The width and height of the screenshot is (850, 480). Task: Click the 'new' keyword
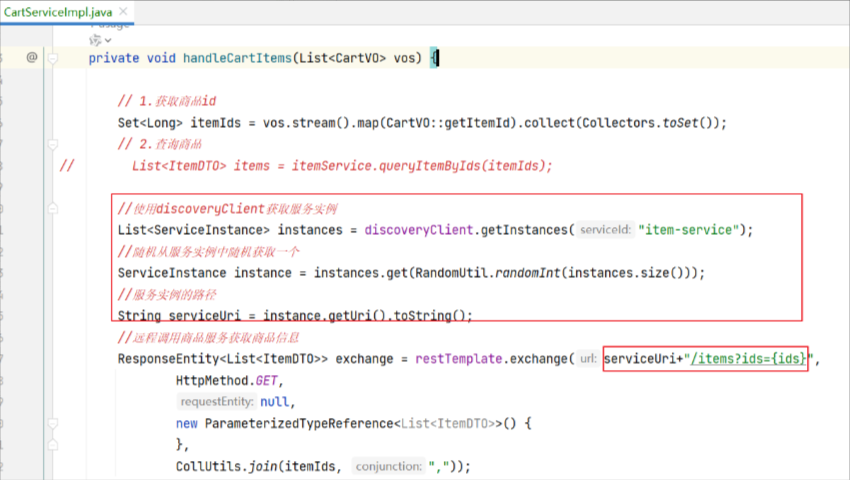(186, 424)
